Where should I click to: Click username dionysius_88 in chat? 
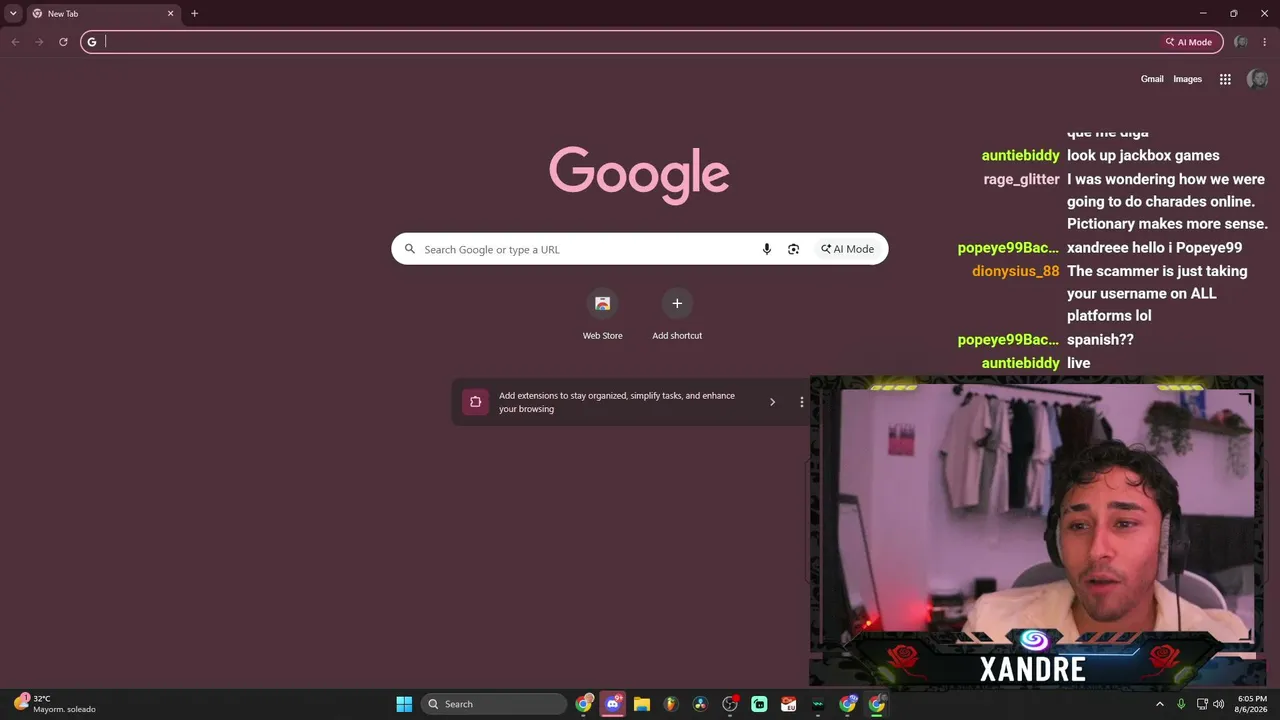pos(1015,271)
